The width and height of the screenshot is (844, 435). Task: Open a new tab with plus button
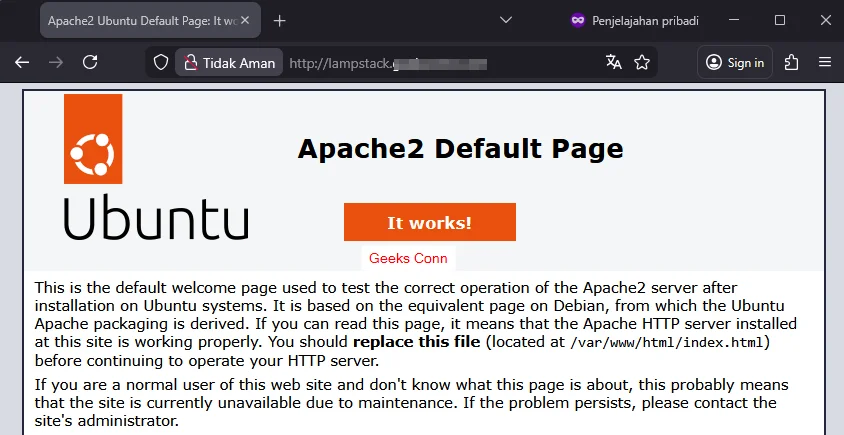(279, 21)
